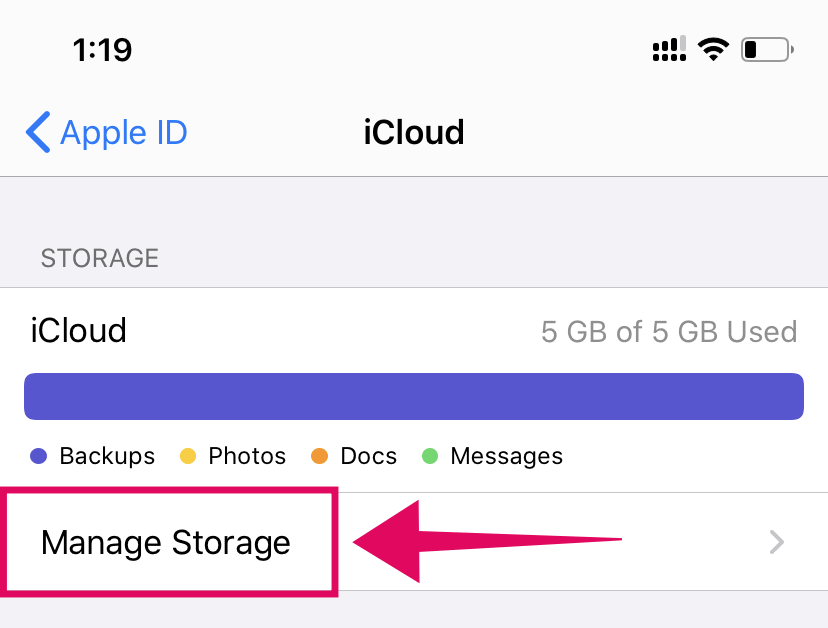Select the orange Docs legend dot

click(x=320, y=456)
